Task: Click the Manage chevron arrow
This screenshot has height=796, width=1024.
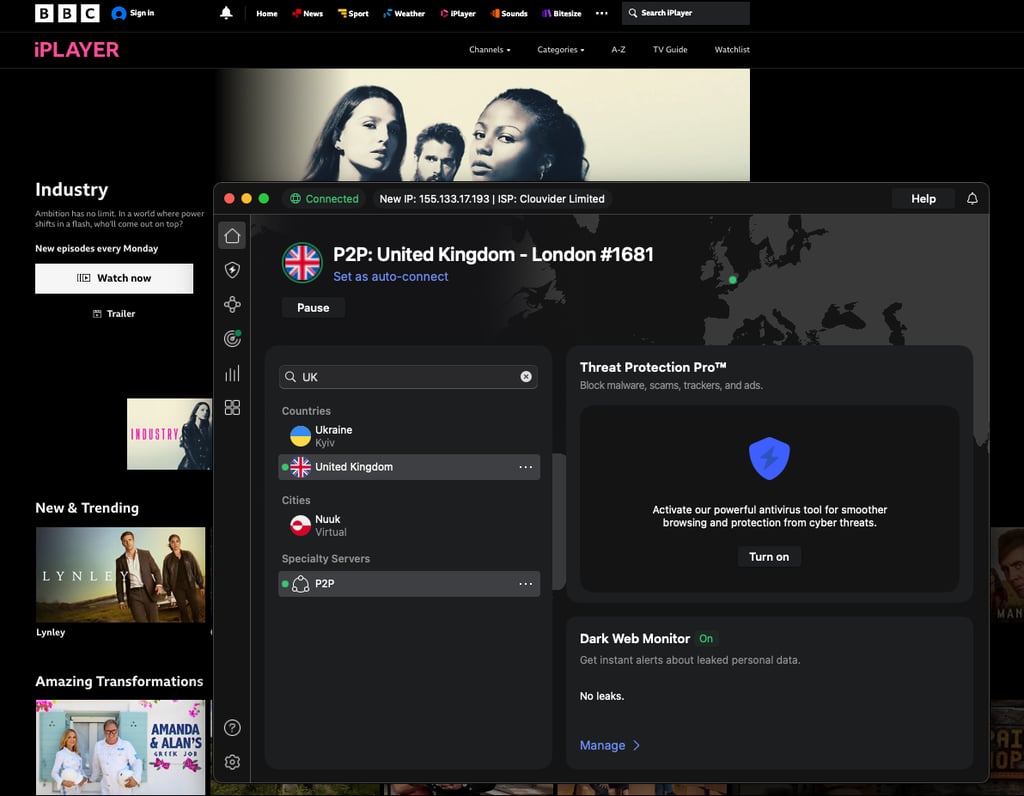Action: click(637, 745)
